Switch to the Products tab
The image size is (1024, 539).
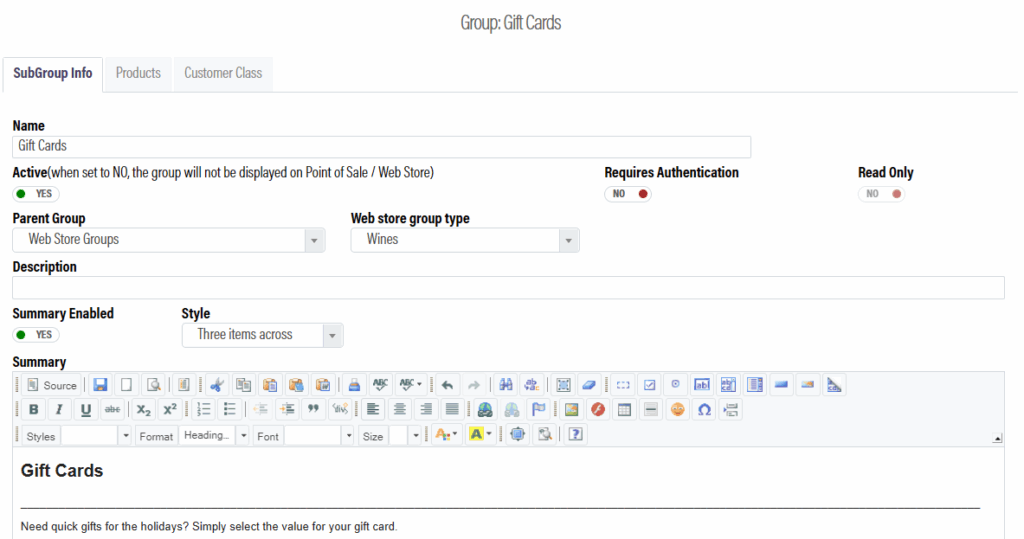138,73
